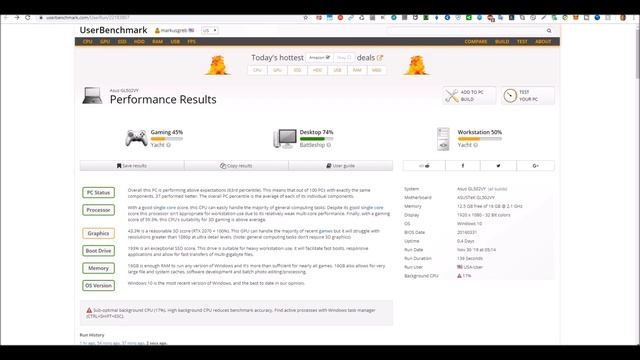640x360 pixels.
Task: Open the ABOUT page
Action: [x=543, y=42]
